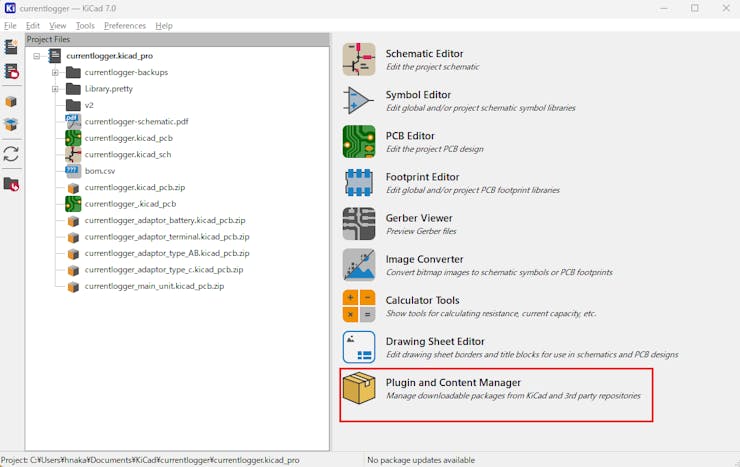Click the Drawing Sheet Editor title text
The height and width of the screenshot is (467, 740).
(x=435, y=342)
